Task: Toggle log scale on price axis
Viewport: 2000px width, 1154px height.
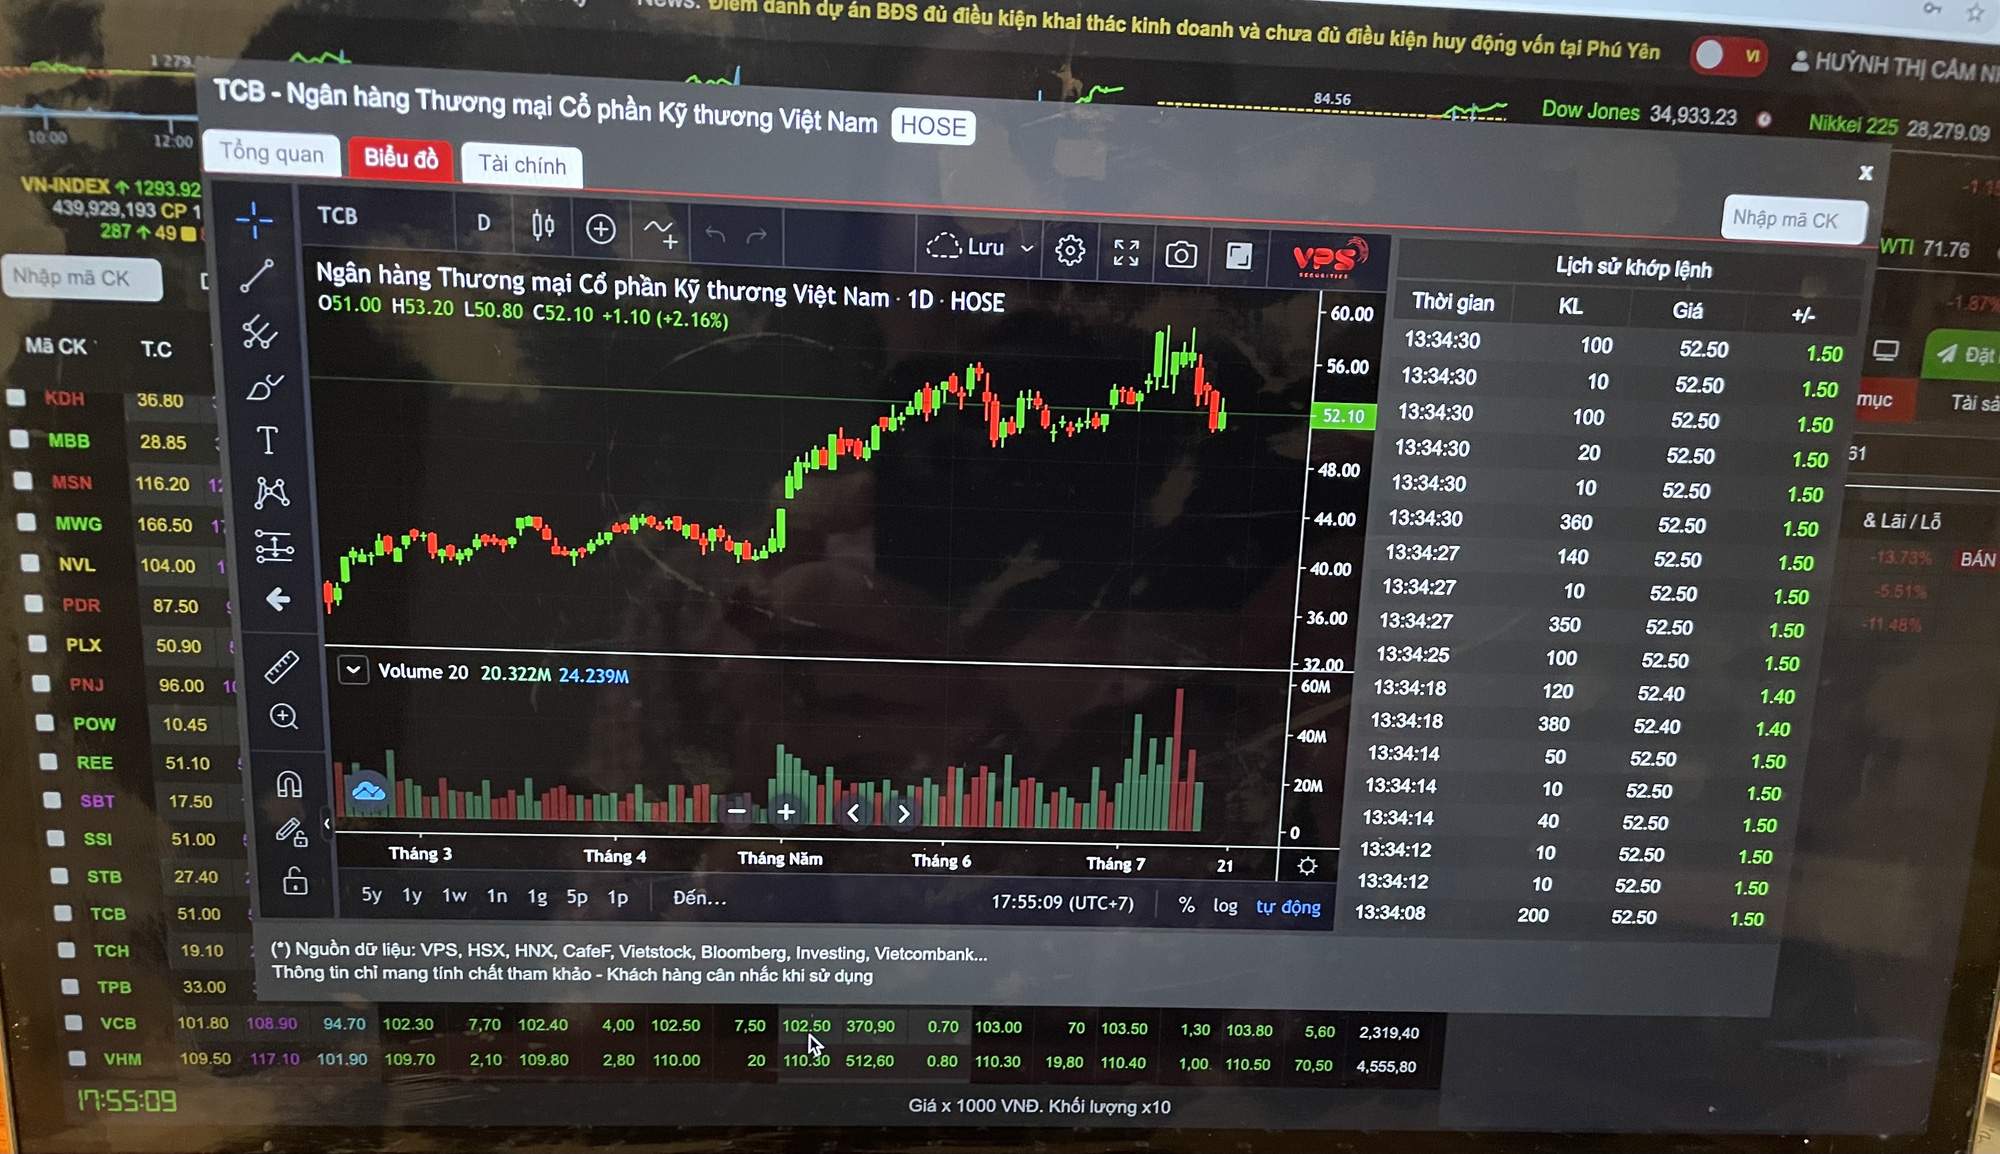Action: 1225,906
